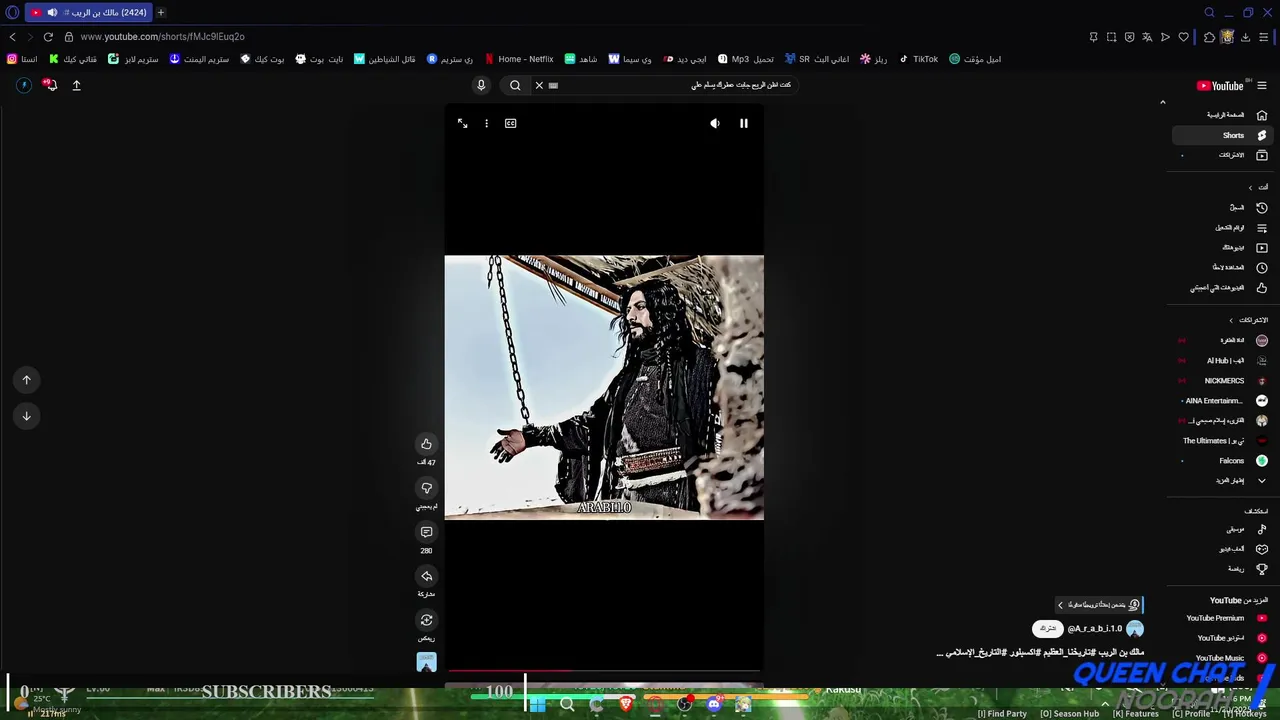
Task: Open @A_r_a_b_i.1.0 channel avatar
Action: coord(1134,628)
